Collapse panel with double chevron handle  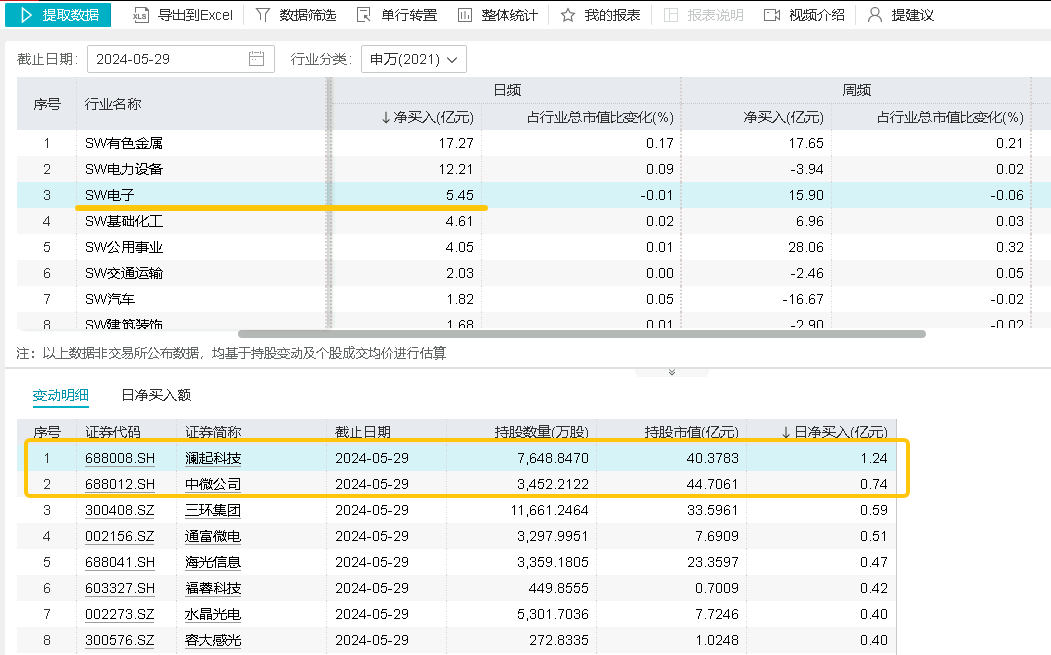tap(672, 371)
